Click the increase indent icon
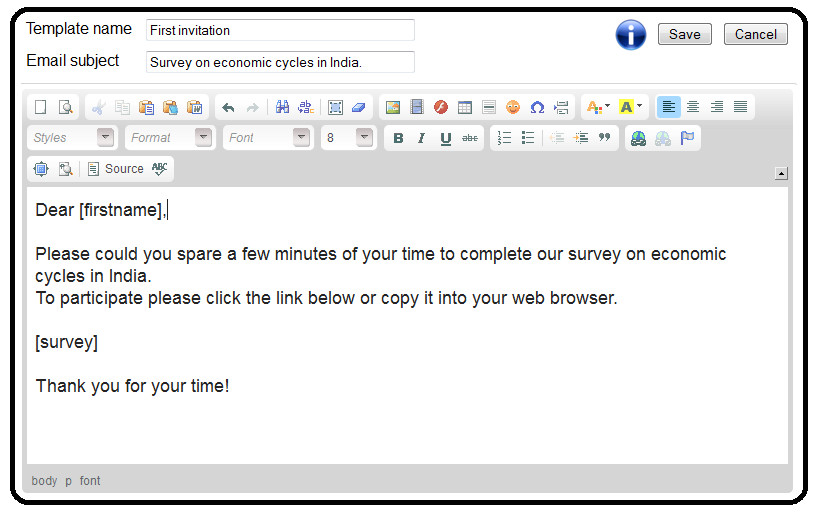Screen dimensions: 839x518 pyautogui.click(x=581, y=138)
